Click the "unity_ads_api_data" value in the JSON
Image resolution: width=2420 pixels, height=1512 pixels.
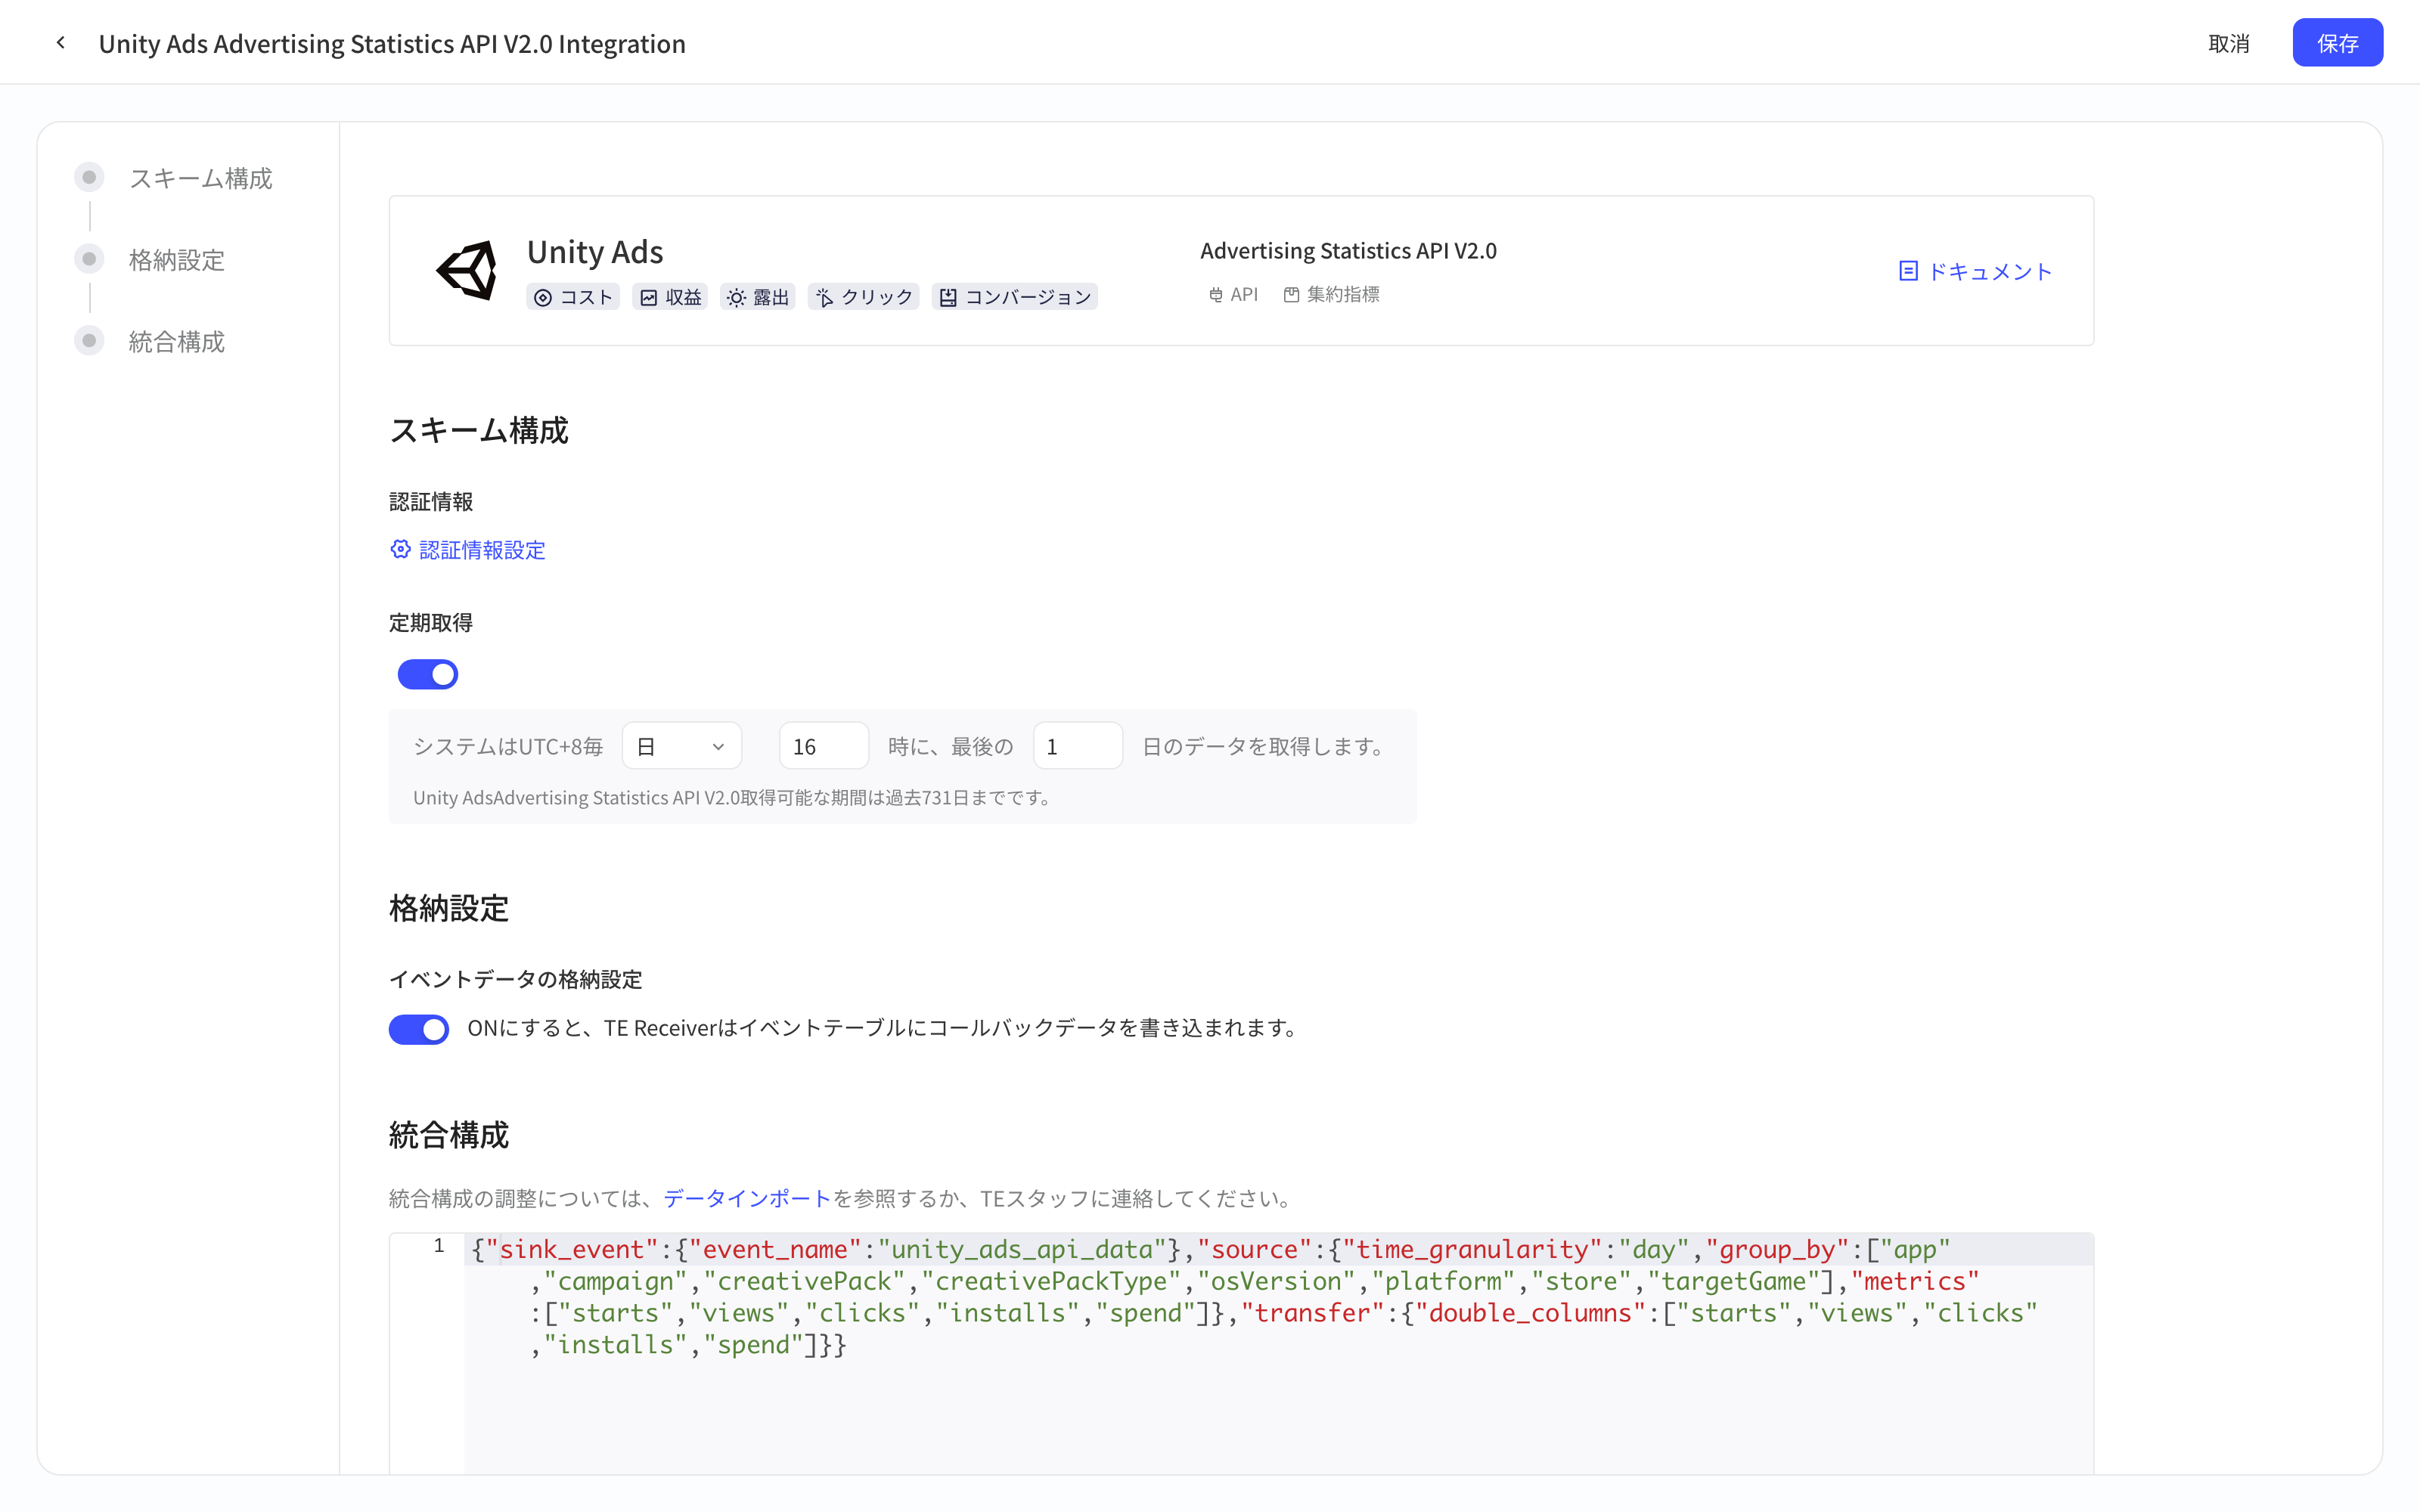coord(1022,1249)
